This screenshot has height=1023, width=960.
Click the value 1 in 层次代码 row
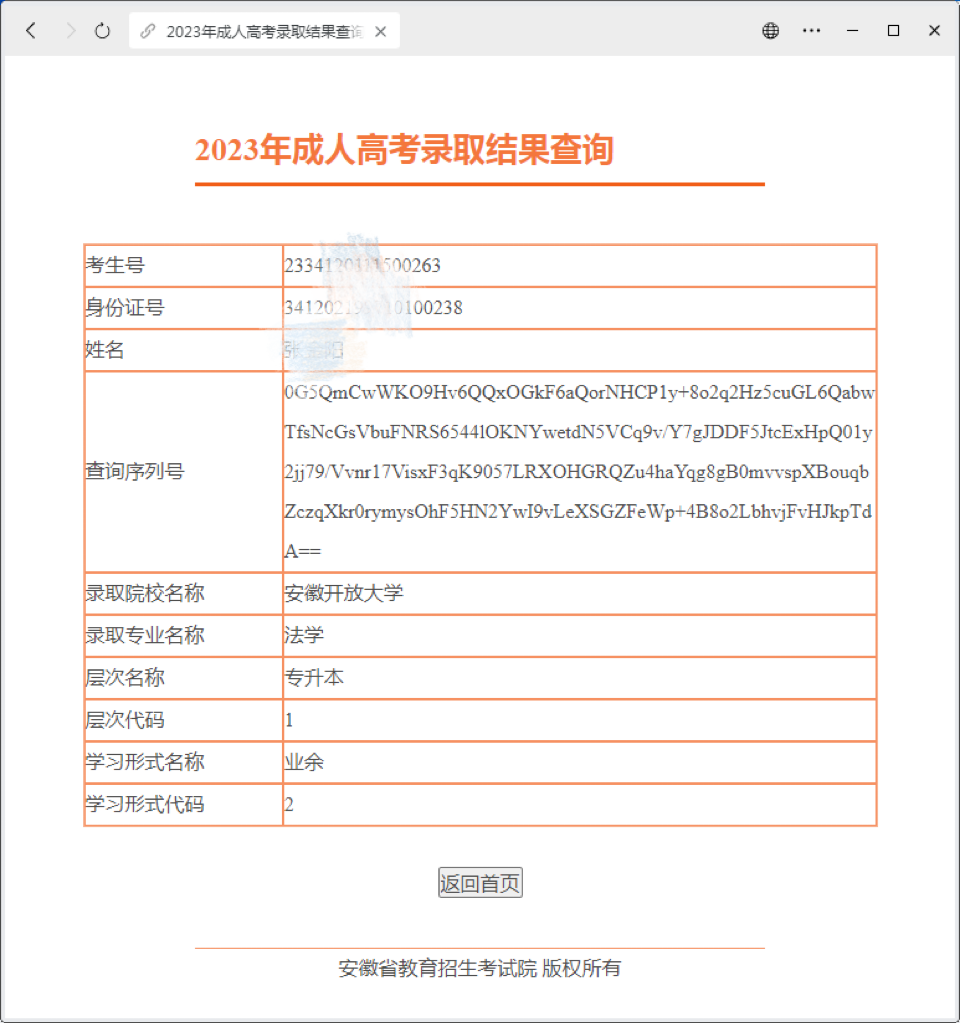point(289,720)
